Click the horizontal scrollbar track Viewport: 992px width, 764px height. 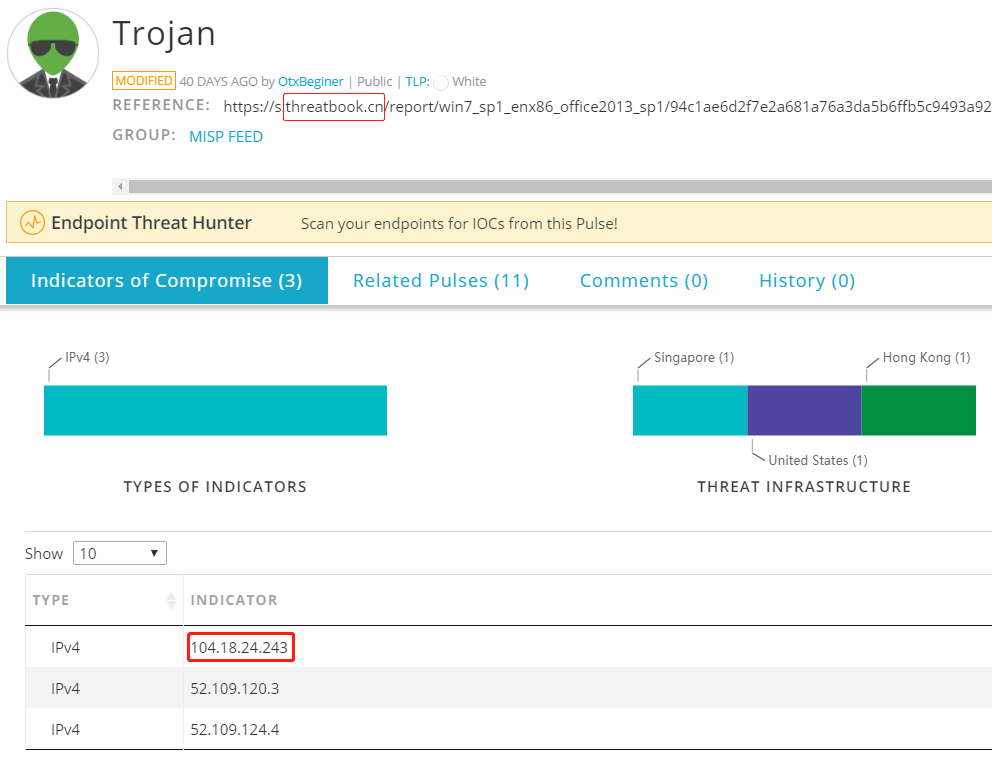560,187
